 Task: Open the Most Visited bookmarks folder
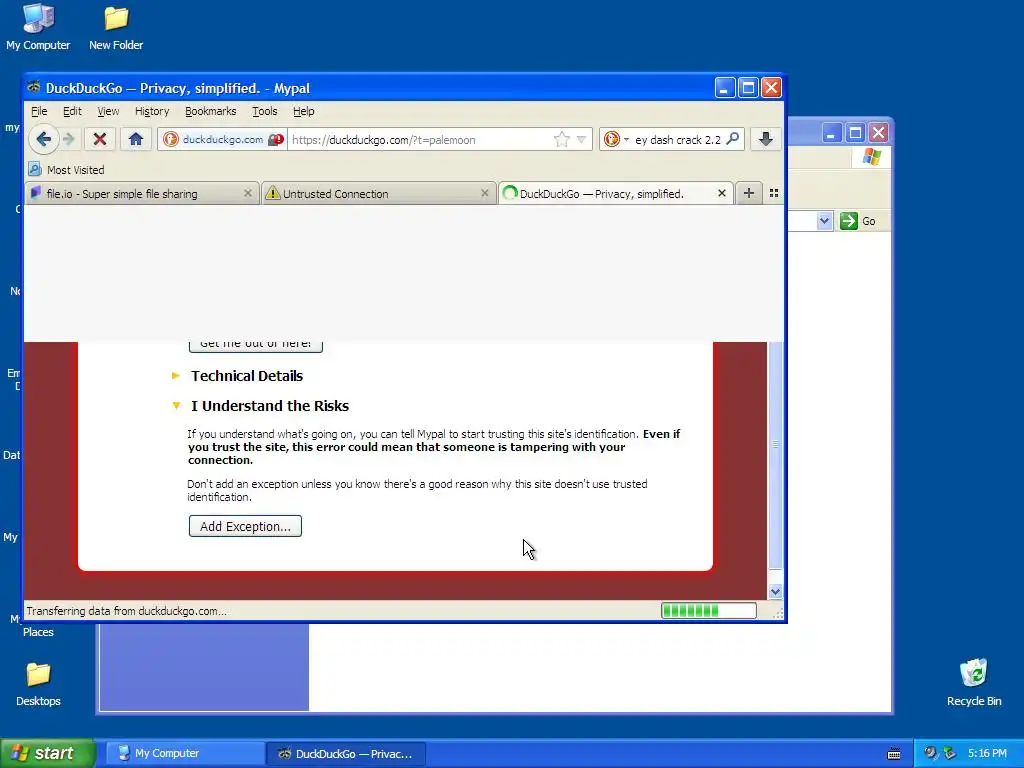pos(67,170)
